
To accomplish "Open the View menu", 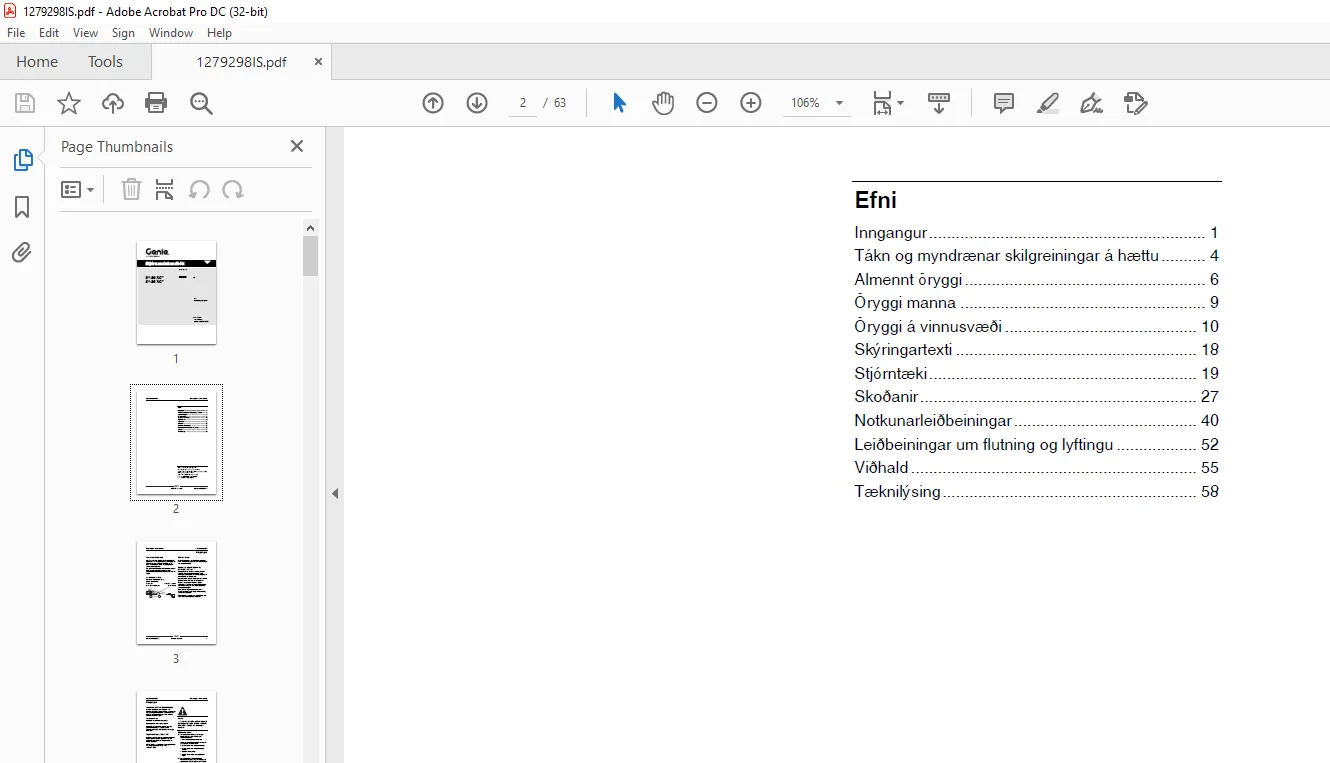I will coord(85,33).
